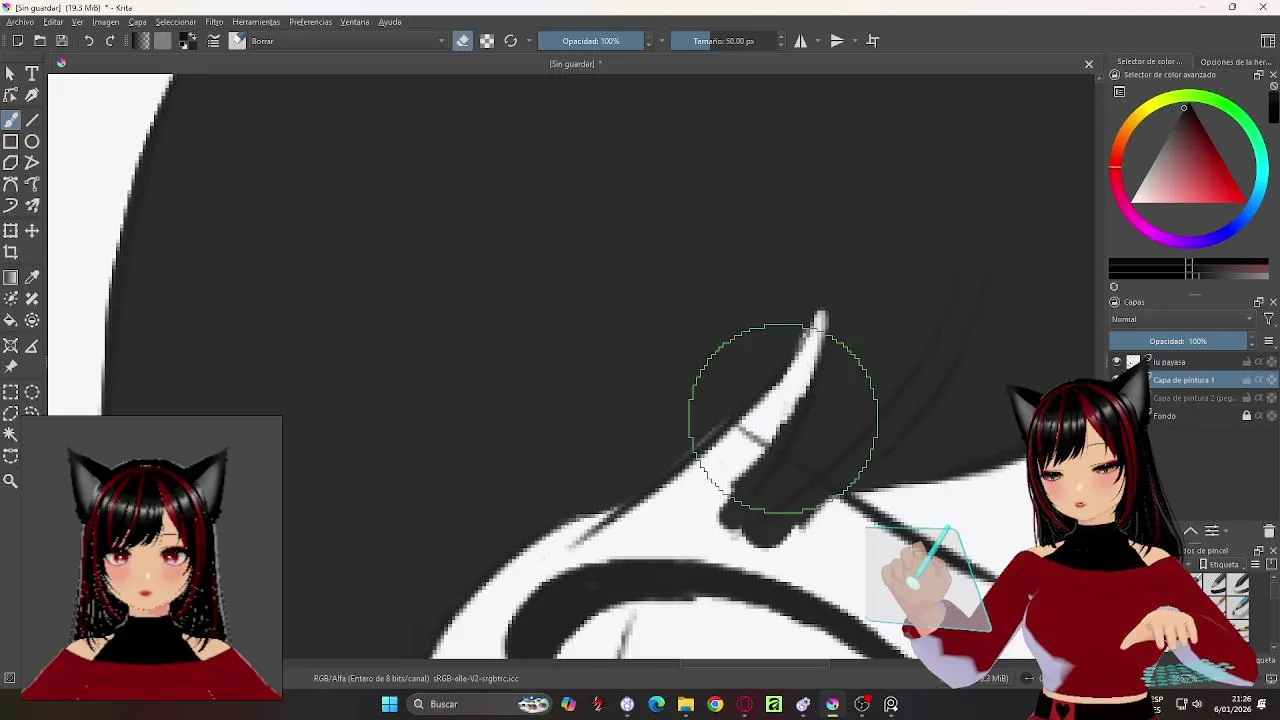
Task: Select the Line tool
Action: pyautogui.click(x=32, y=120)
